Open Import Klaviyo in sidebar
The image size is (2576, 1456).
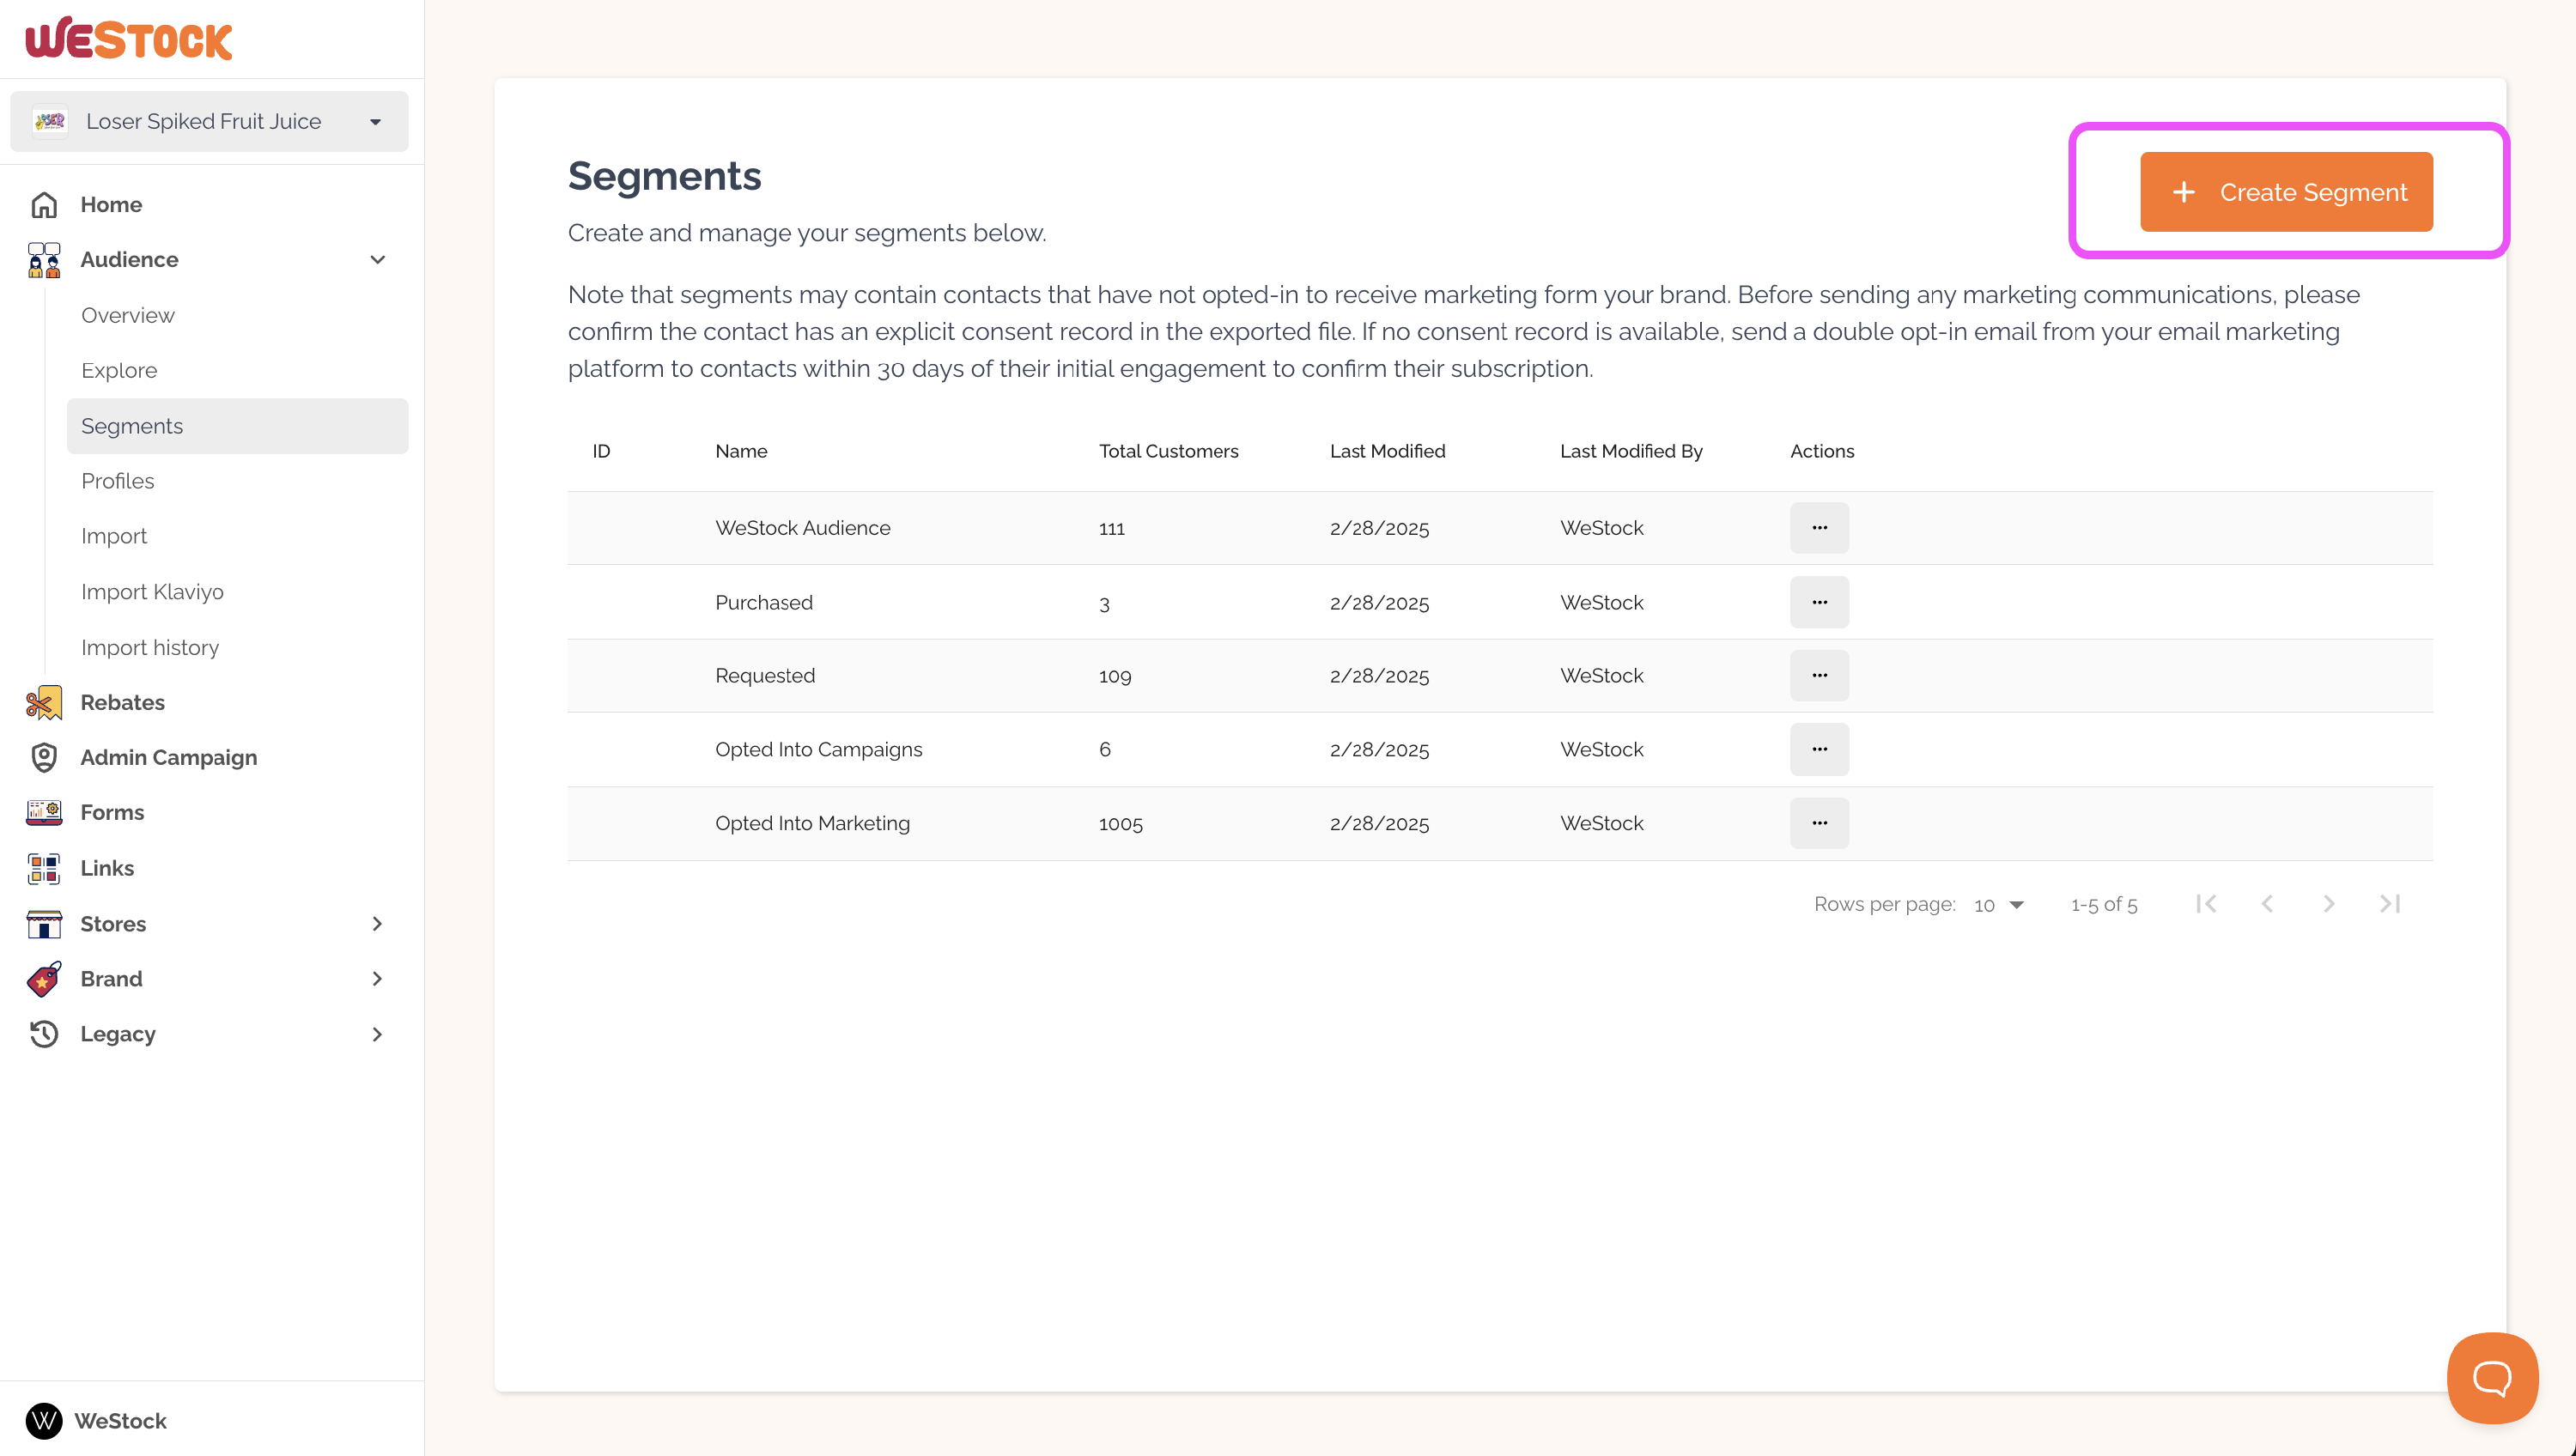pos(152,592)
